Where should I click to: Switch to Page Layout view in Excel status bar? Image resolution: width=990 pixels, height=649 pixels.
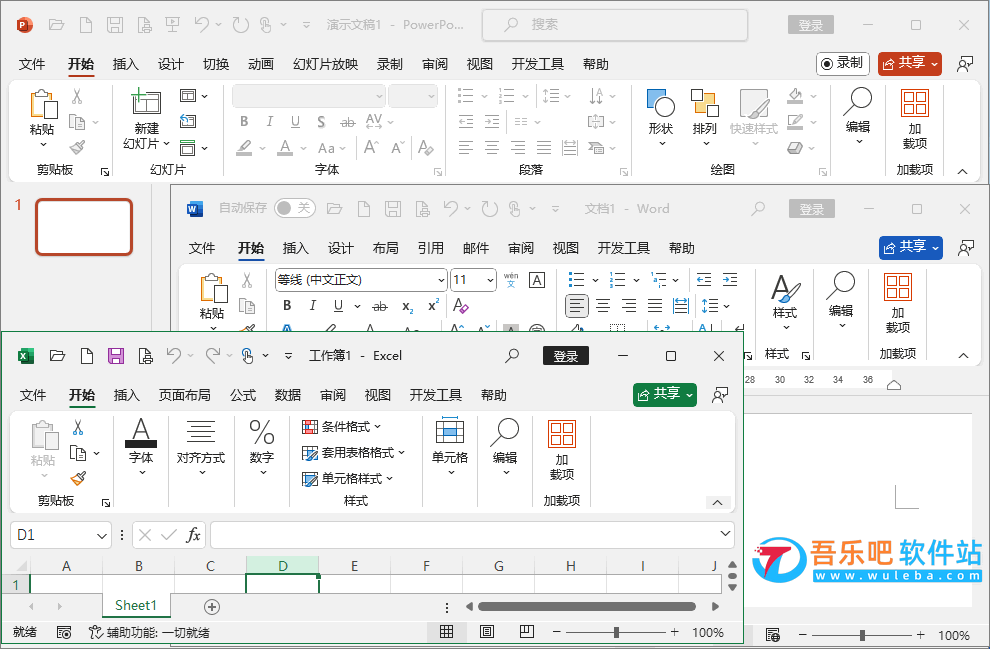click(x=487, y=632)
